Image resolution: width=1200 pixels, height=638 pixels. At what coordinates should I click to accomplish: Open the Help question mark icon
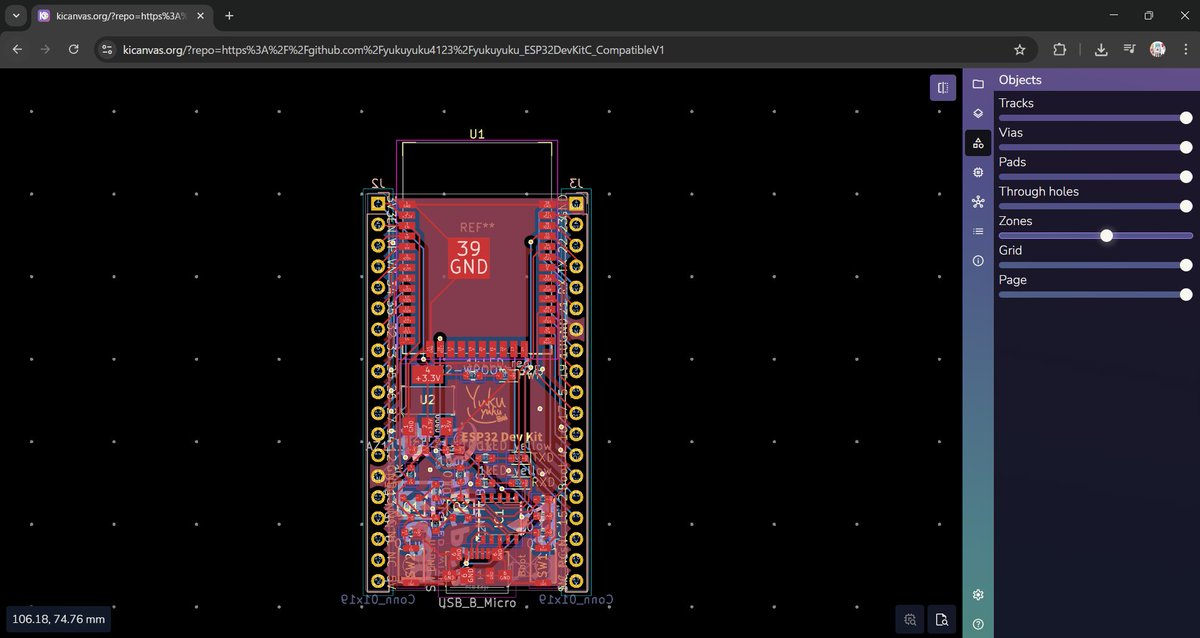pyautogui.click(x=978, y=624)
